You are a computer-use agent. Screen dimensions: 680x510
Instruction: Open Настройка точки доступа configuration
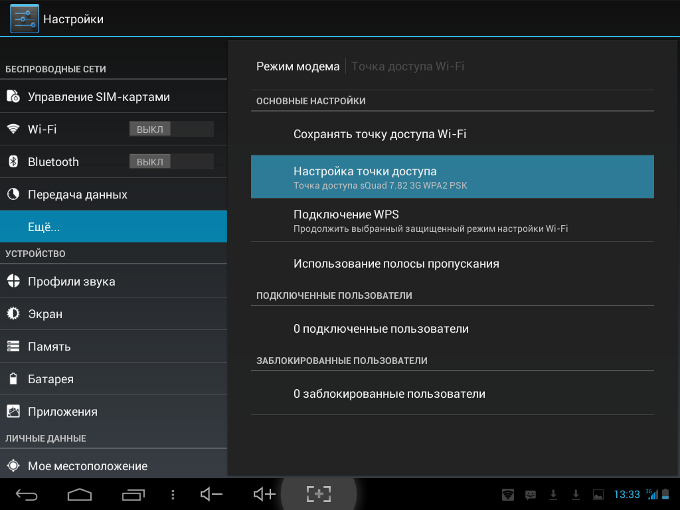[x=452, y=177]
